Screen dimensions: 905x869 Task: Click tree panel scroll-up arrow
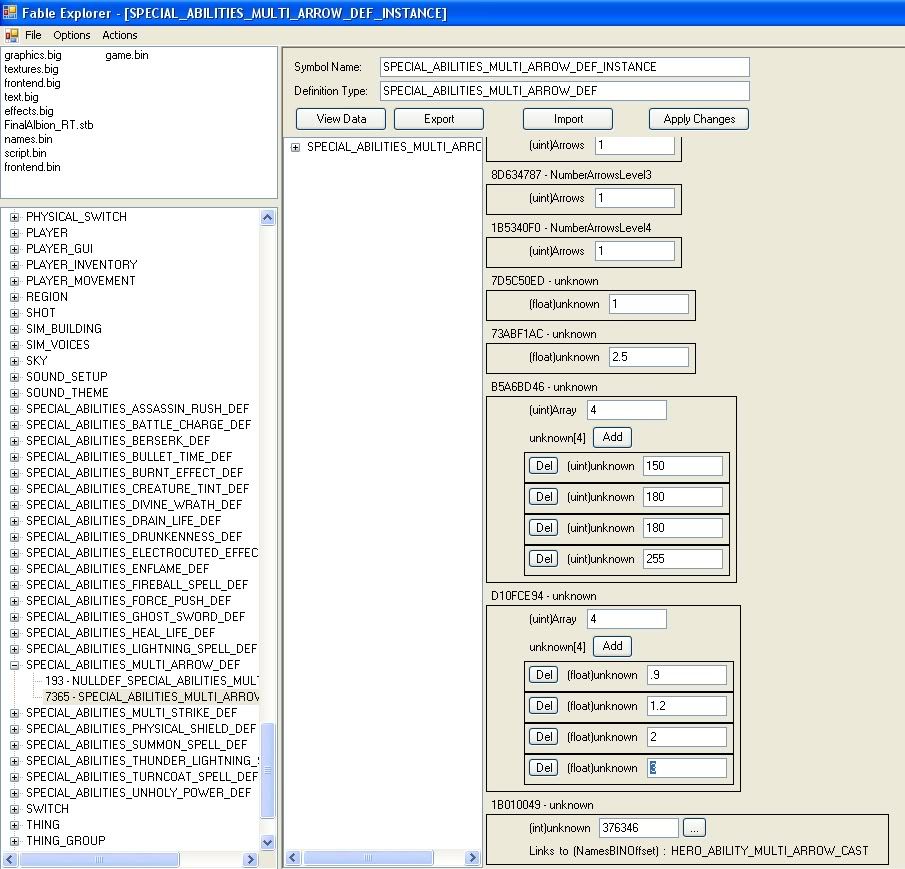coord(267,218)
